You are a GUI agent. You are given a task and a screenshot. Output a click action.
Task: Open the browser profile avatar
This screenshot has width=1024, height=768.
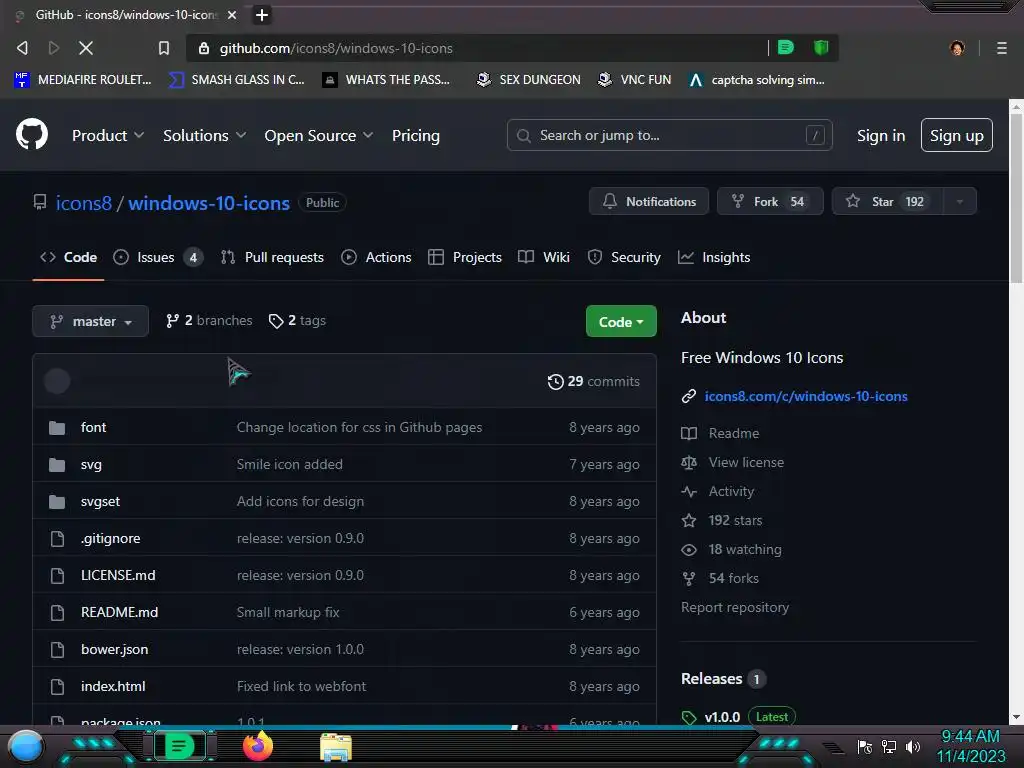pyautogui.click(x=957, y=48)
